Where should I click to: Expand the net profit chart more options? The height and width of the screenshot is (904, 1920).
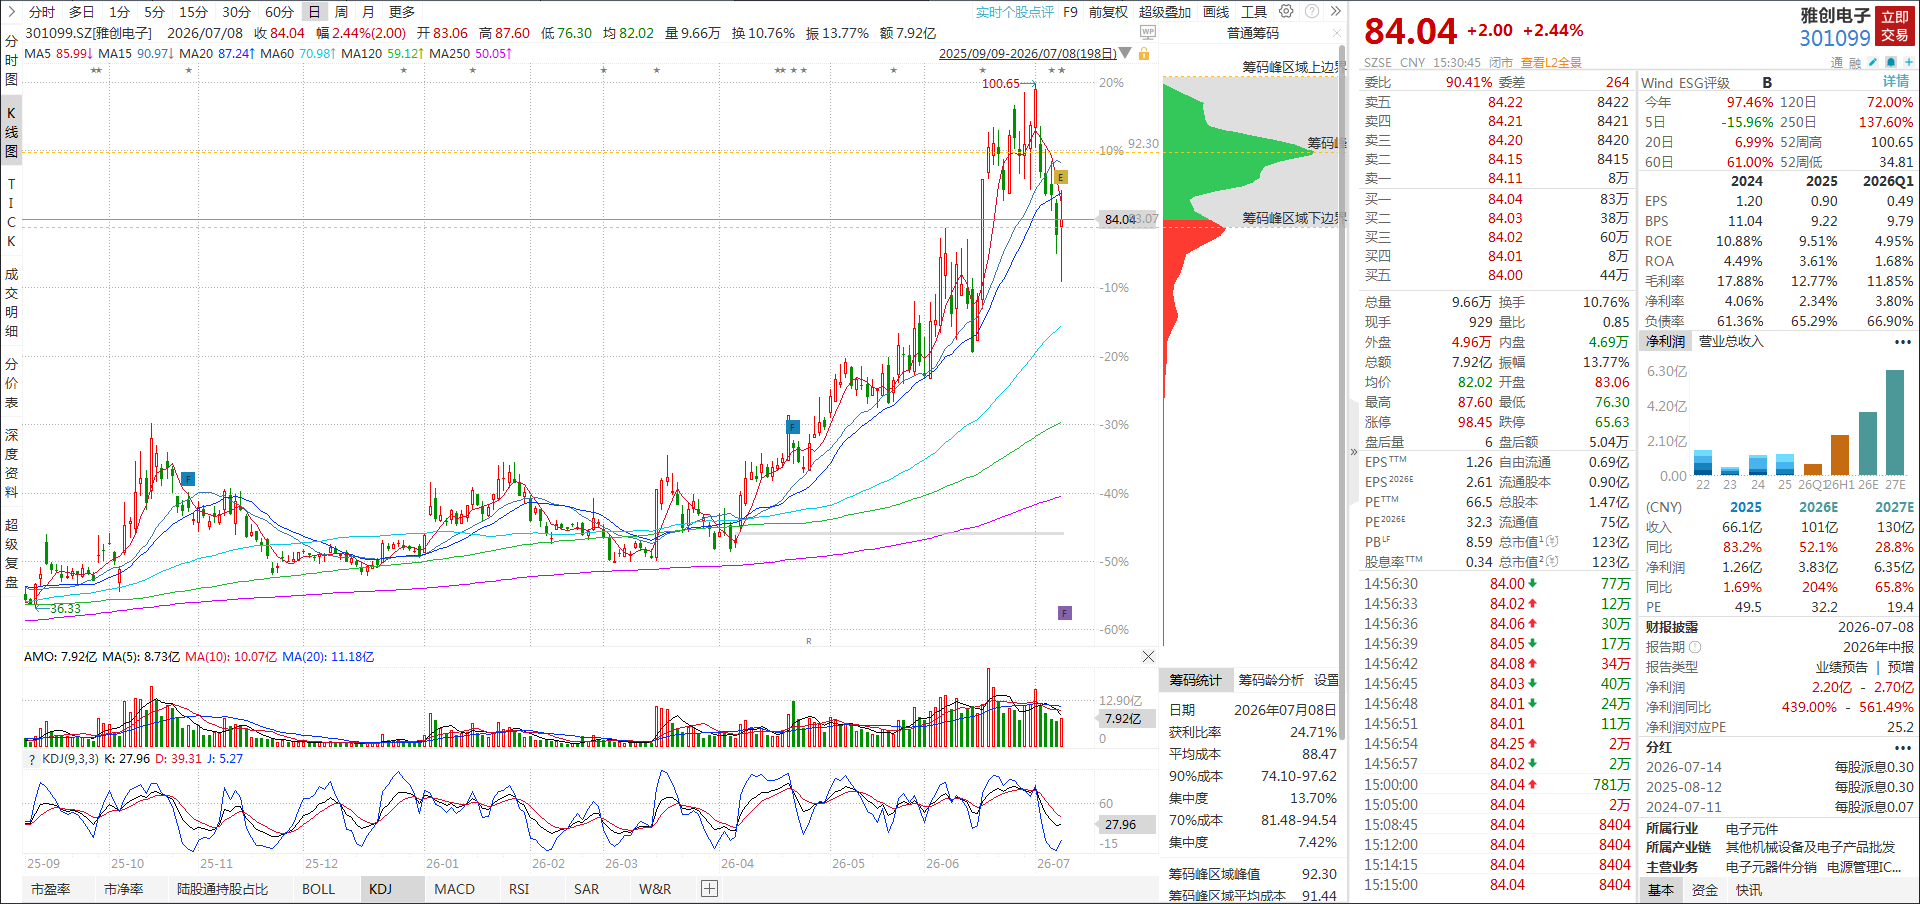1902,342
